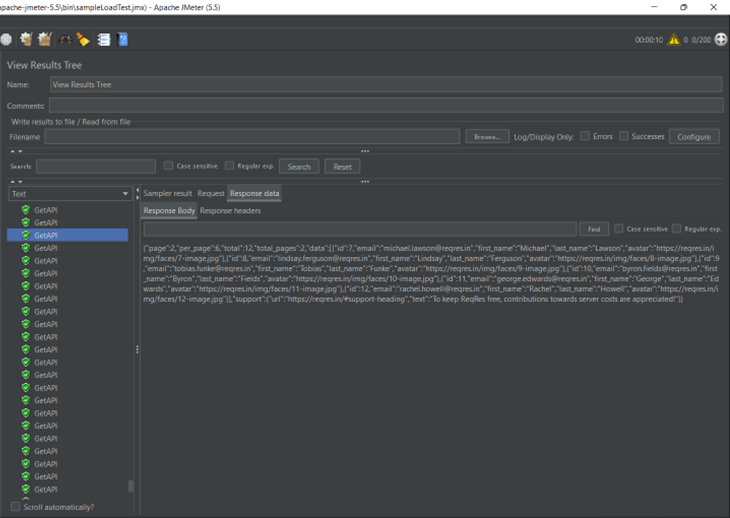
Task: Select the Response Body sub-tab
Action: click(169, 210)
